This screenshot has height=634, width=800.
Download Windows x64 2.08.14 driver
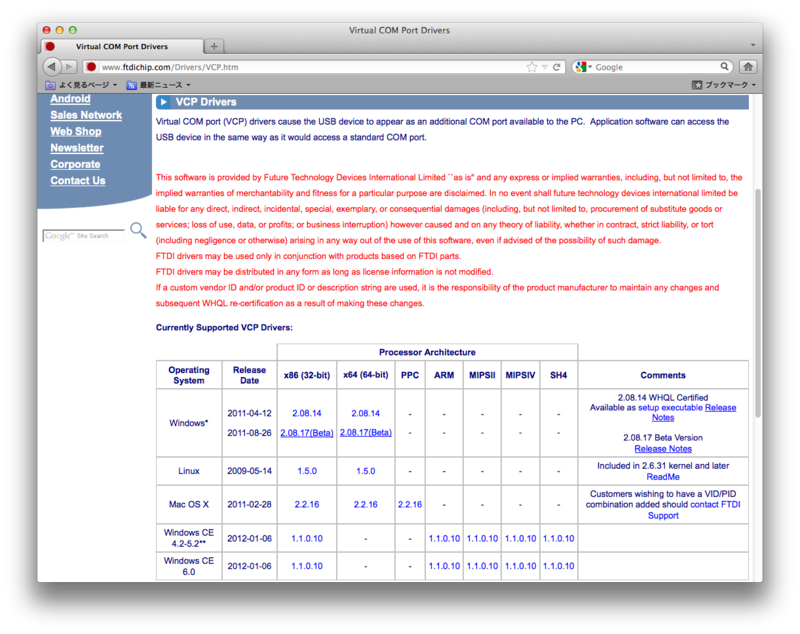[365, 413]
